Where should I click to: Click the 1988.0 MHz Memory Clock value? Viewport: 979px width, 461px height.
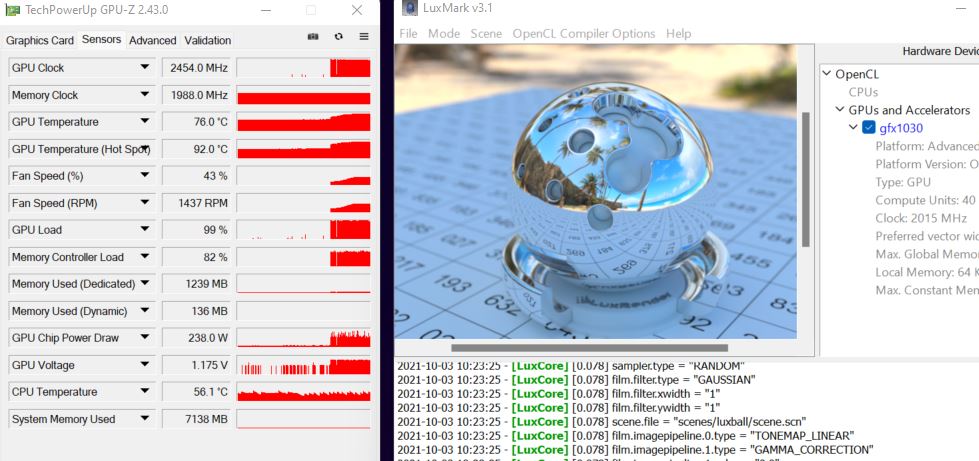click(x=196, y=95)
